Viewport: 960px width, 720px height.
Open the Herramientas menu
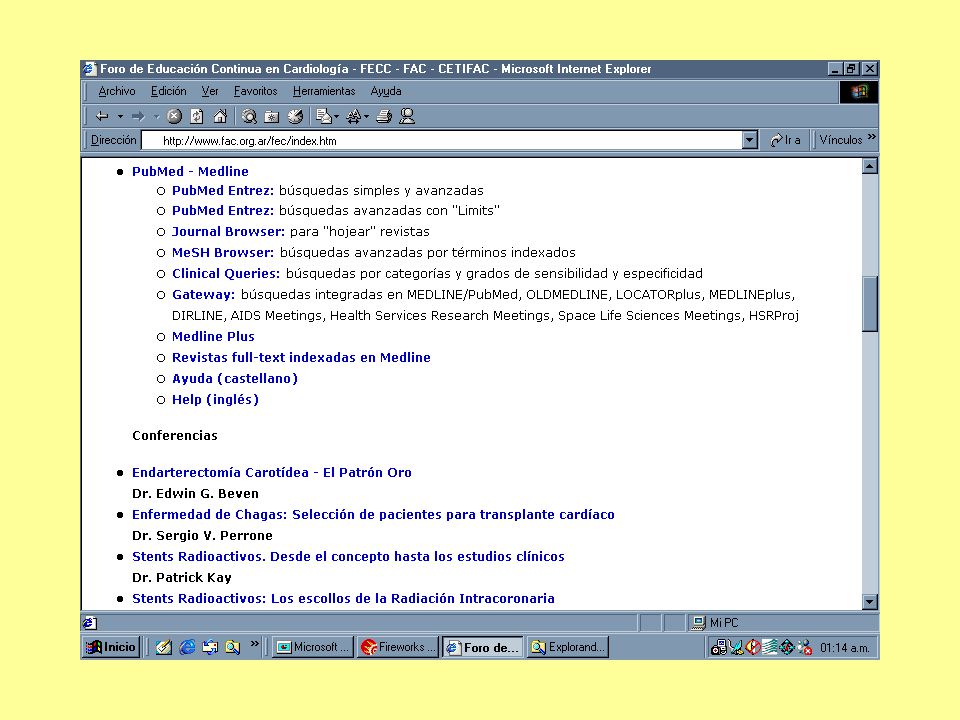324,91
